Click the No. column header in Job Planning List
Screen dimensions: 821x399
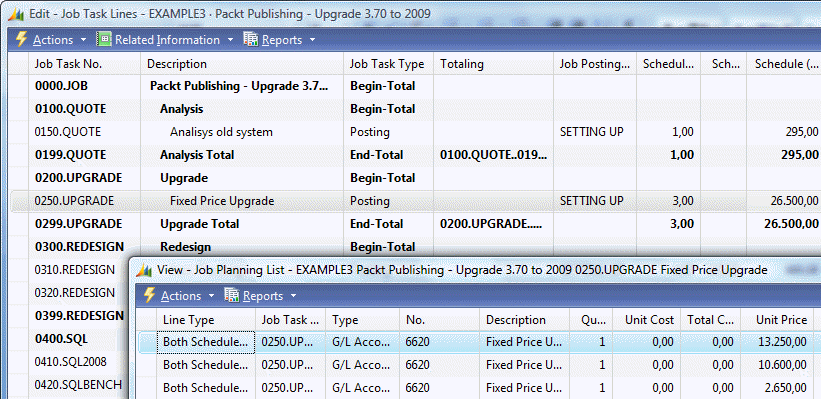[439, 319]
